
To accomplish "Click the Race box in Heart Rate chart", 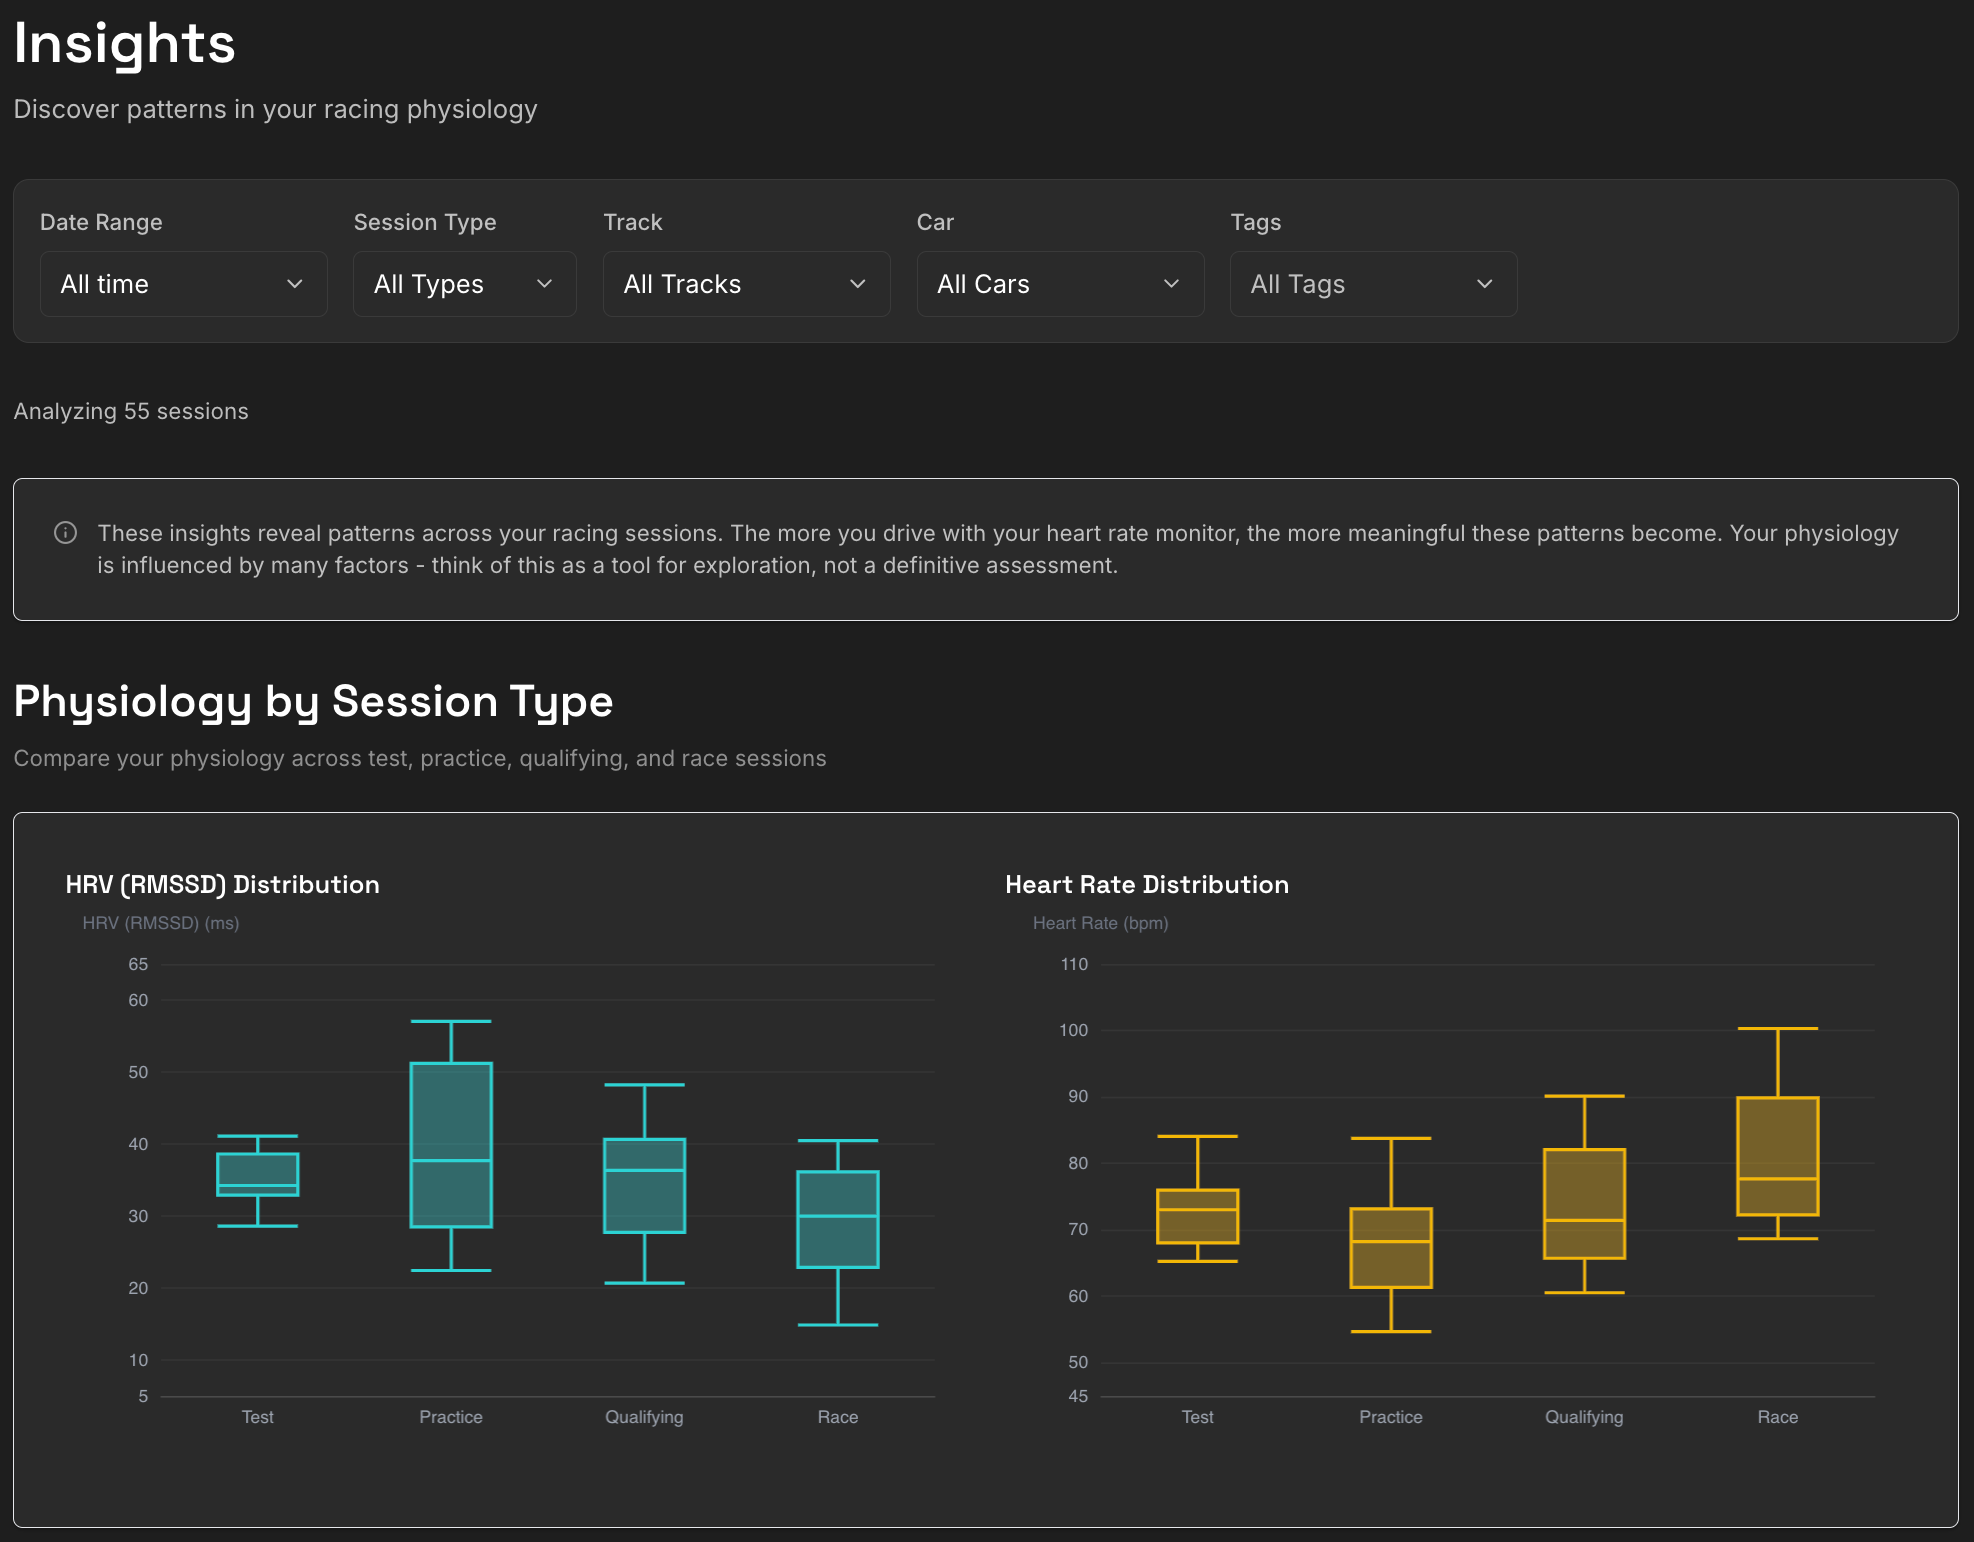I will click(1778, 1156).
